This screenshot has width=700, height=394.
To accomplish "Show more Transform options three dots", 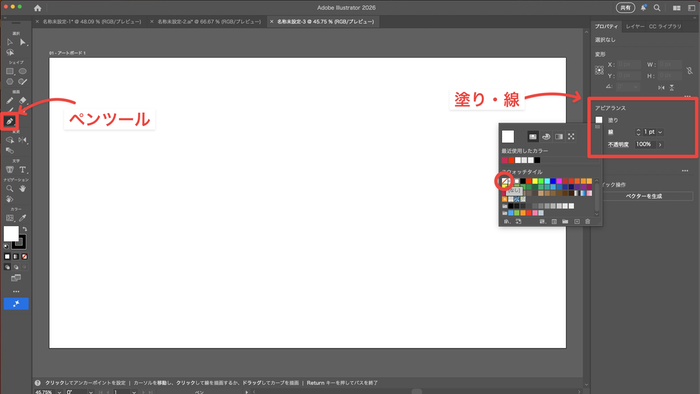I will coord(687,95).
